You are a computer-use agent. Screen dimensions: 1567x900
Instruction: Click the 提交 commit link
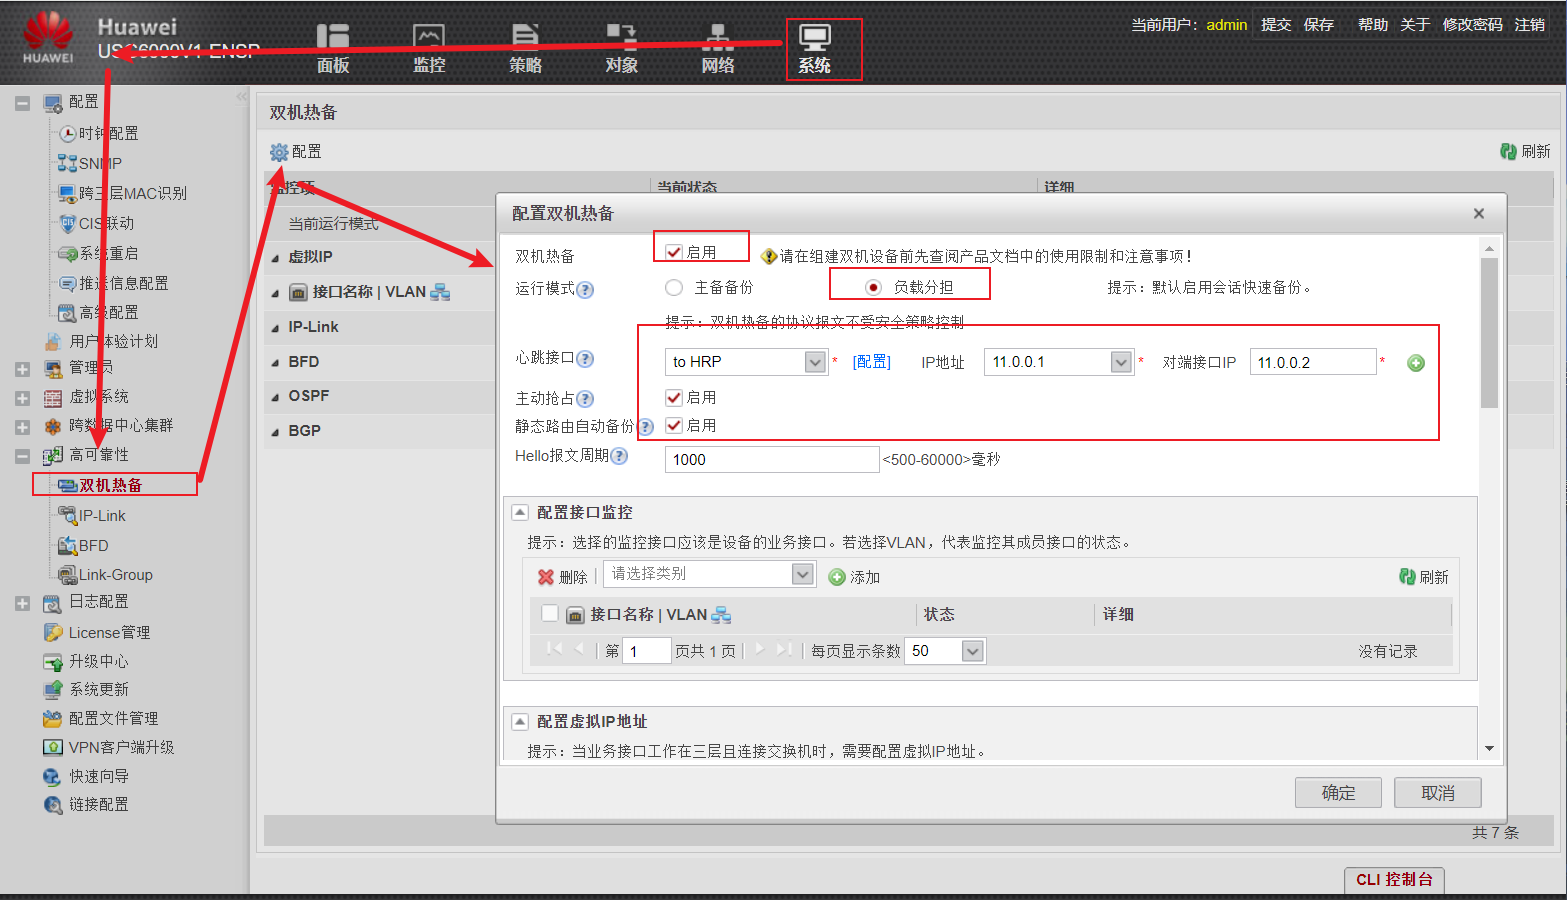pos(1276,24)
